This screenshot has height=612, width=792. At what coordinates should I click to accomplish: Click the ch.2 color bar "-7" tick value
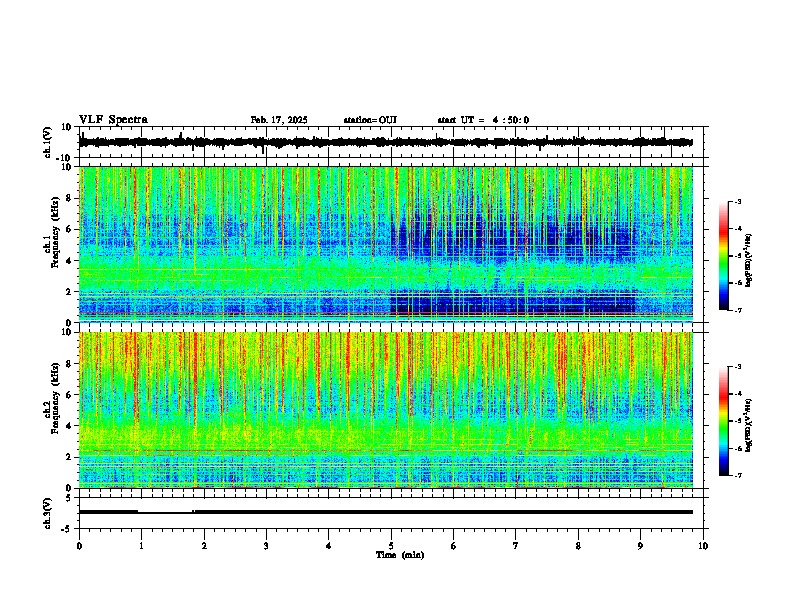coord(738,476)
